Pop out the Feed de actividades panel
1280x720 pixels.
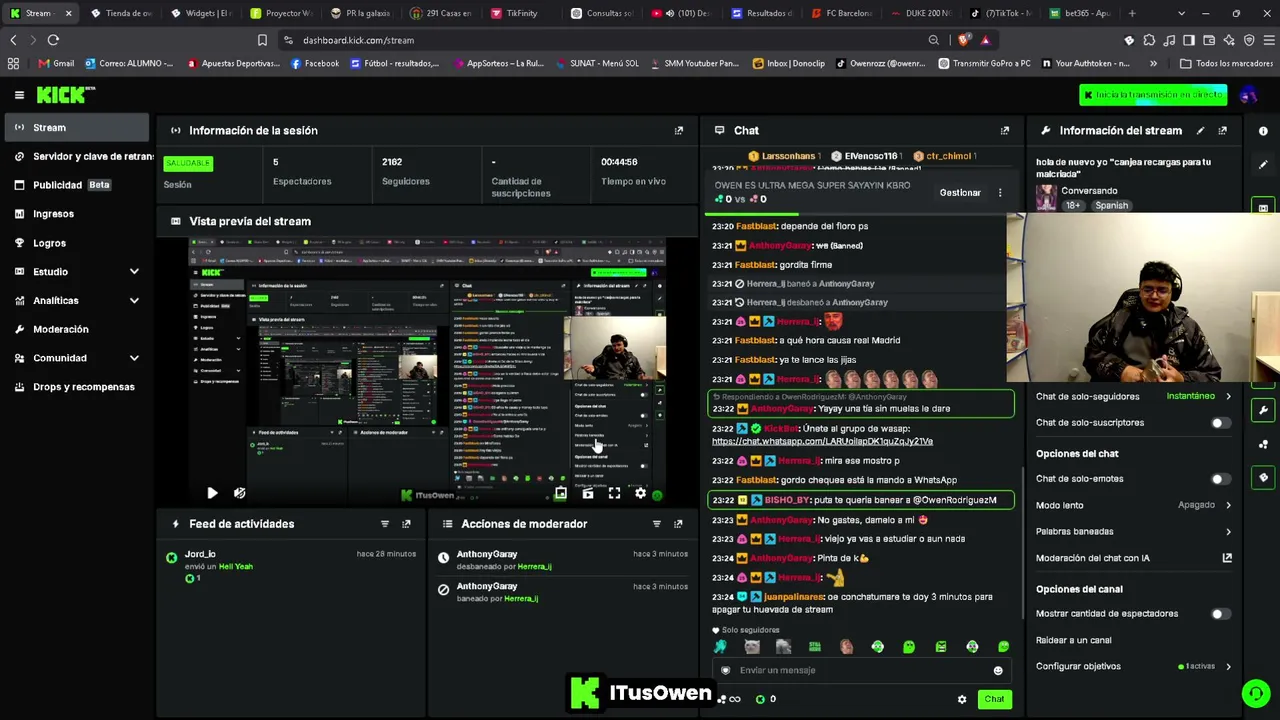(406, 524)
